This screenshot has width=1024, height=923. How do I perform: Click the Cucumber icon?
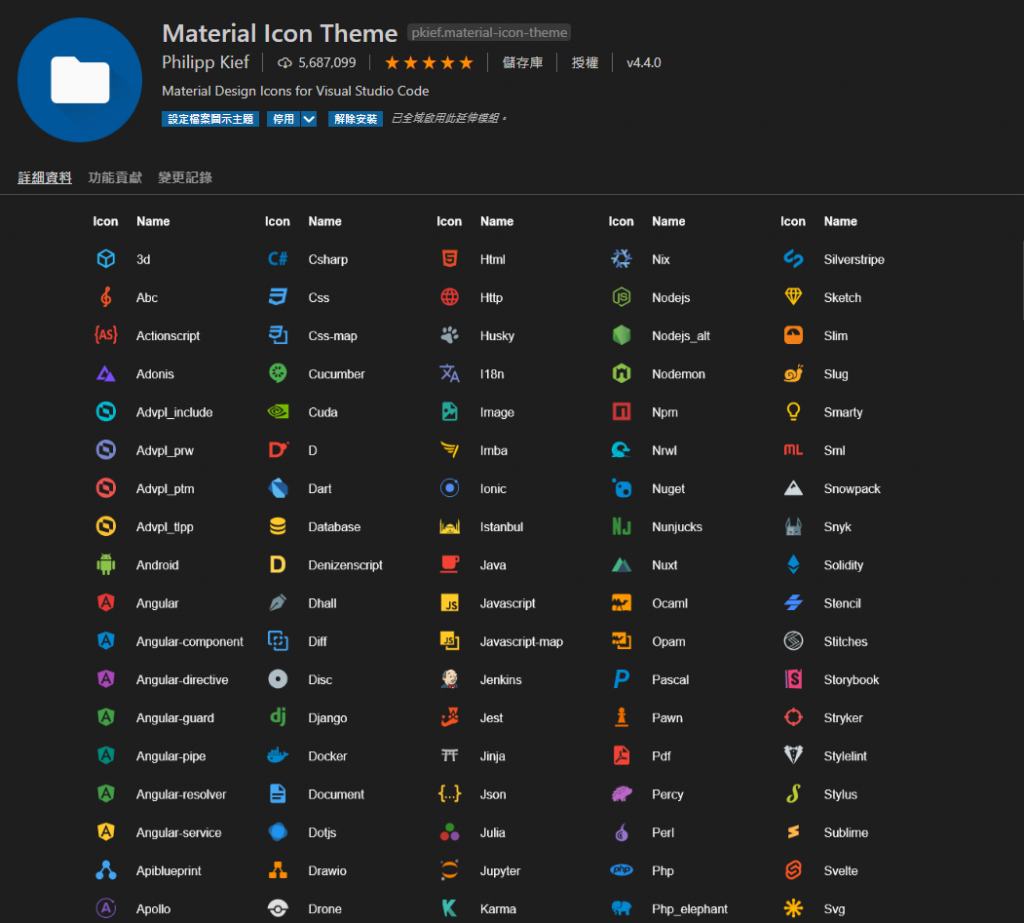(278, 373)
